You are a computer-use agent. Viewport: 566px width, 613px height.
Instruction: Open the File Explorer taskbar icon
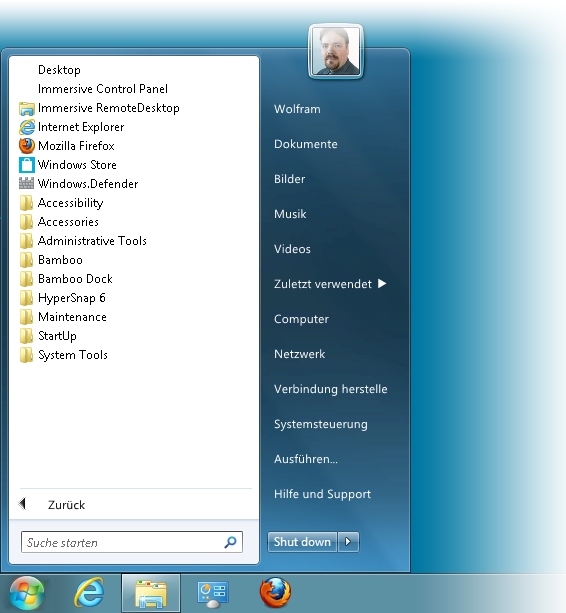coord(151,593)
